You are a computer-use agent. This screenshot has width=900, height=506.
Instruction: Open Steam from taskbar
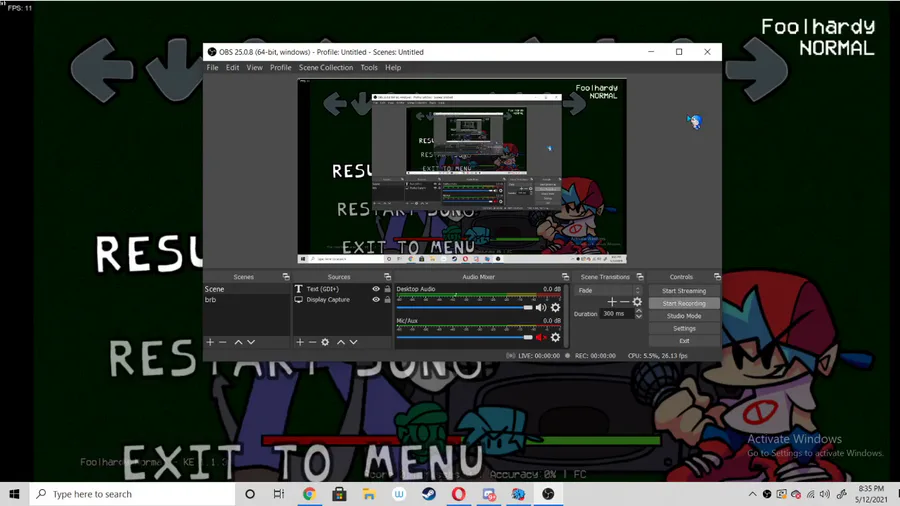(429, 494)
